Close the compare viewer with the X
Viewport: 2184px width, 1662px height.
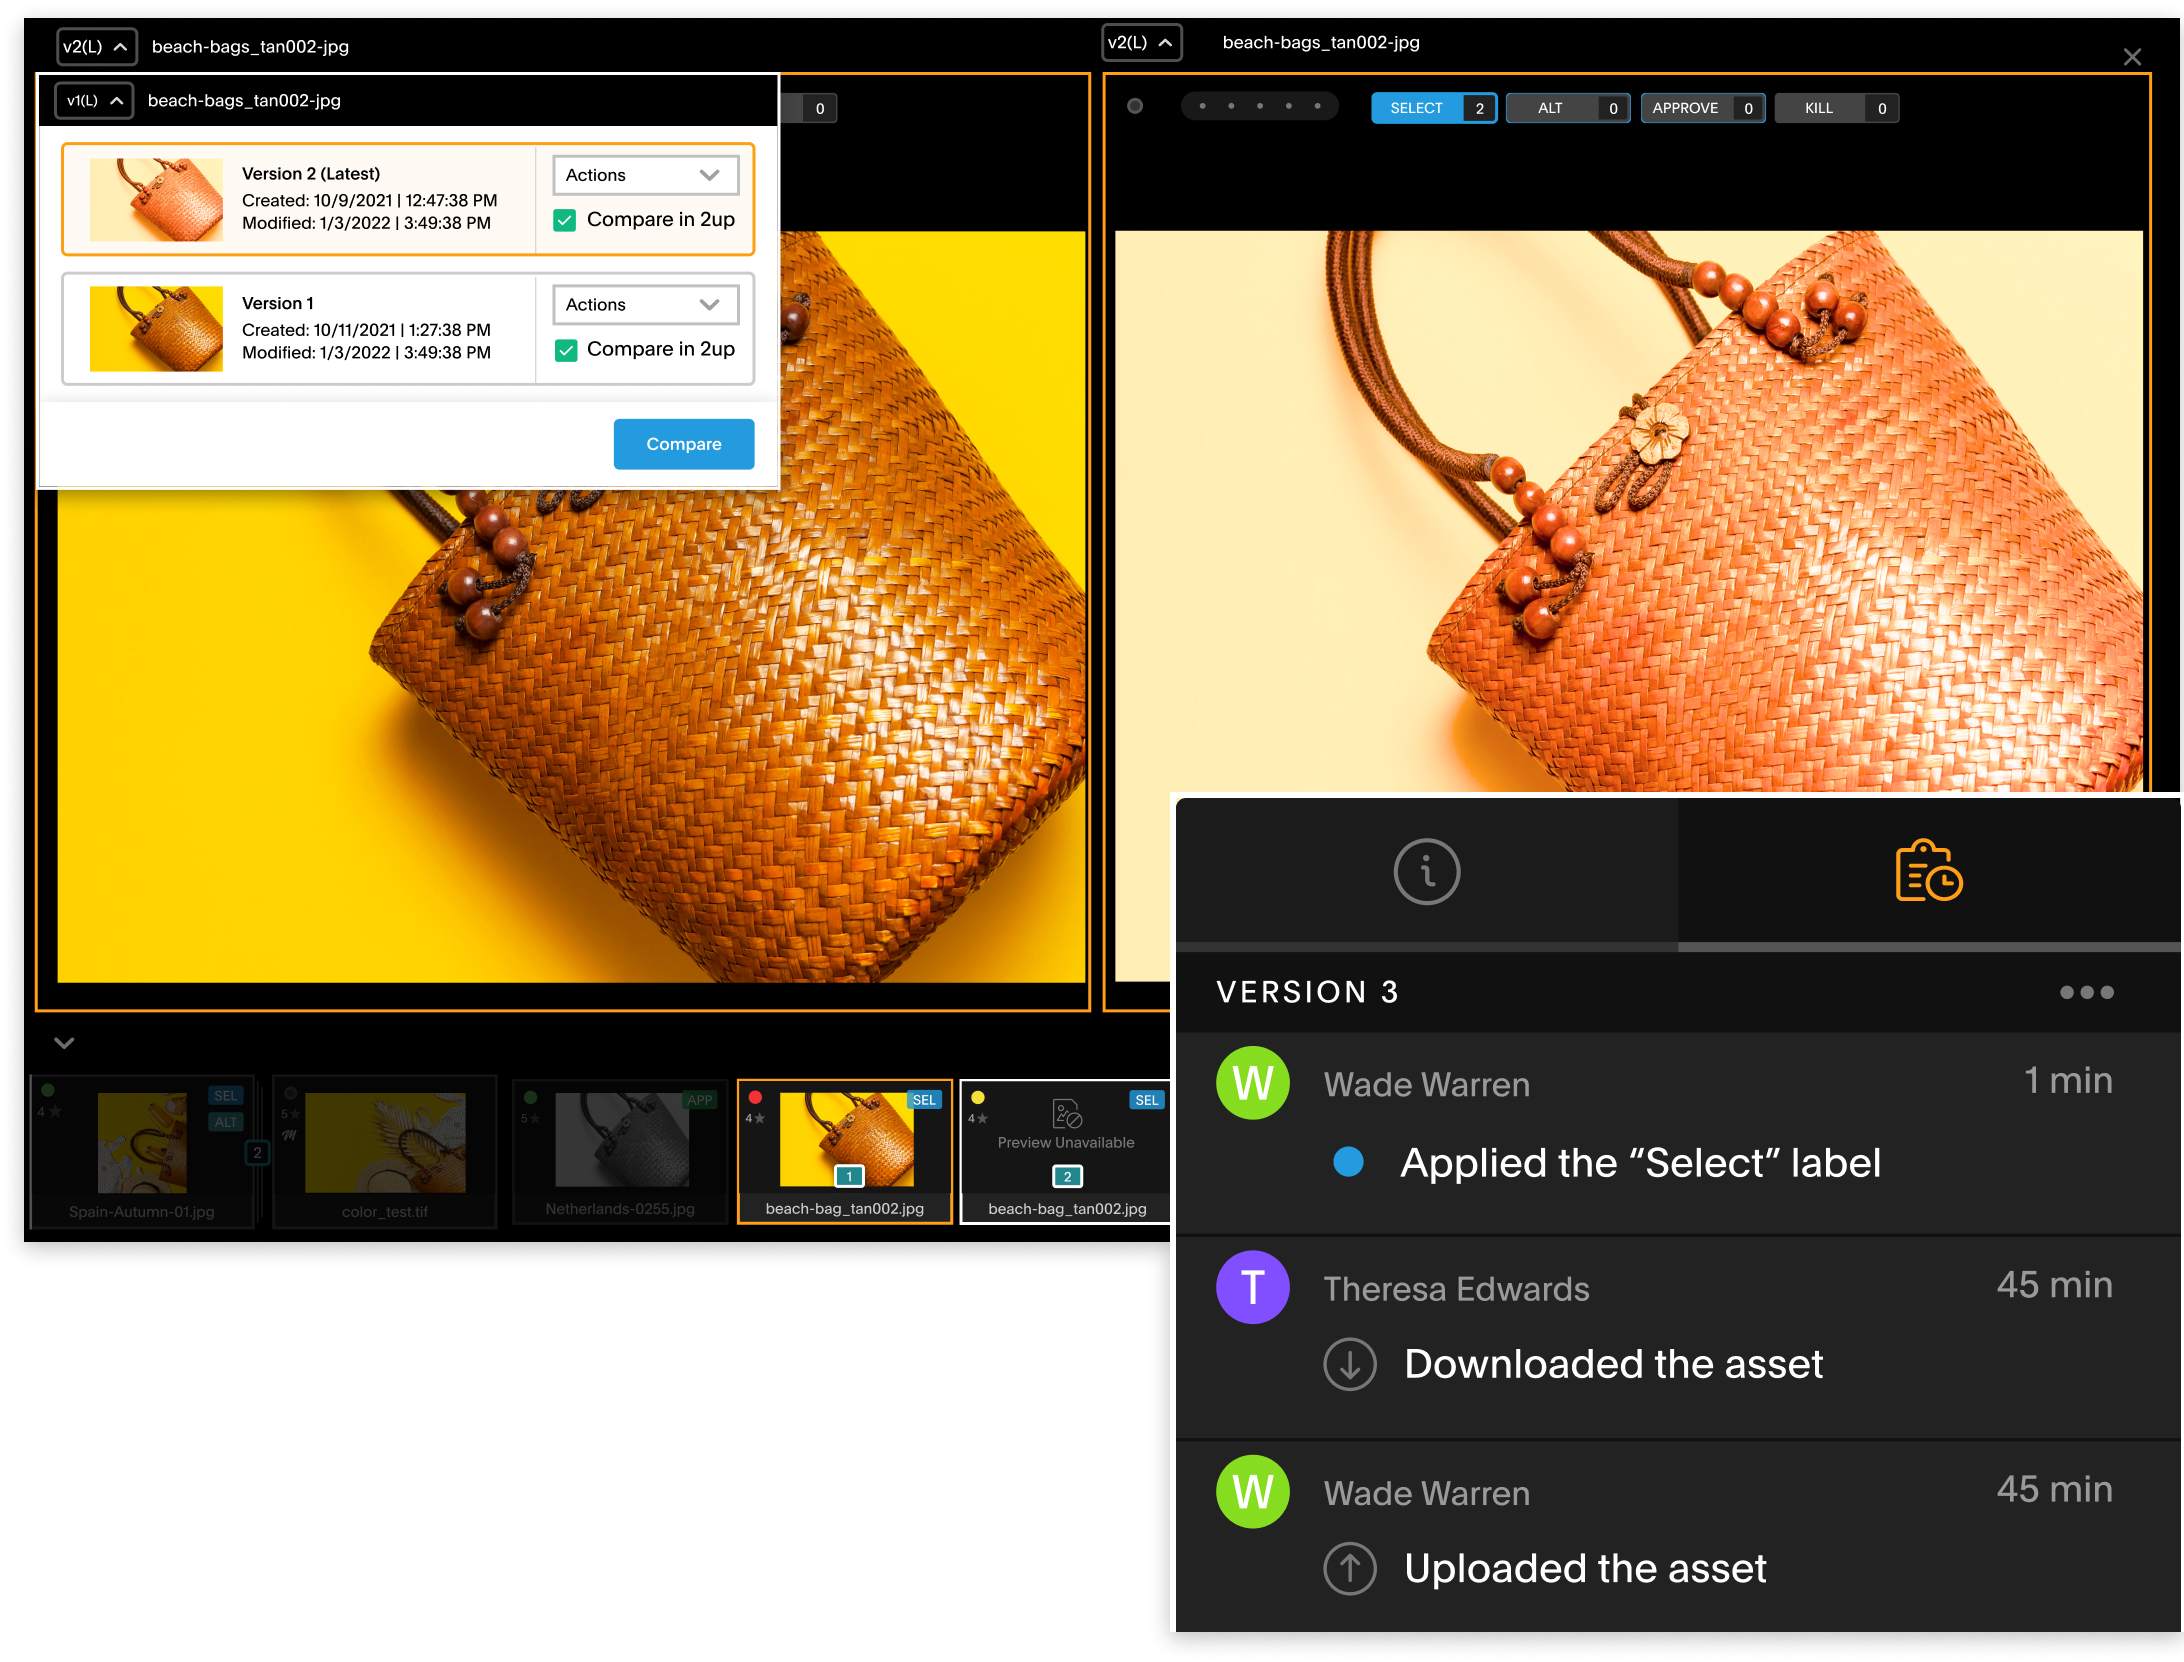pos(2131,57)
